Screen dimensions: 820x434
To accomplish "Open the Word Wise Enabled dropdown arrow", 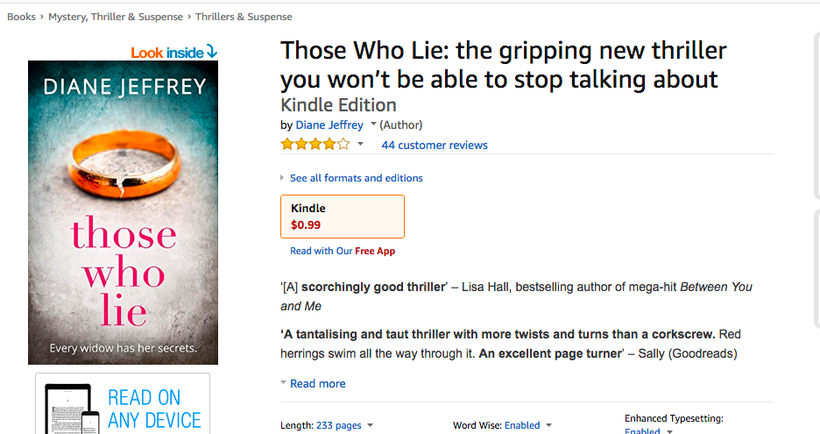I will 549,425.
